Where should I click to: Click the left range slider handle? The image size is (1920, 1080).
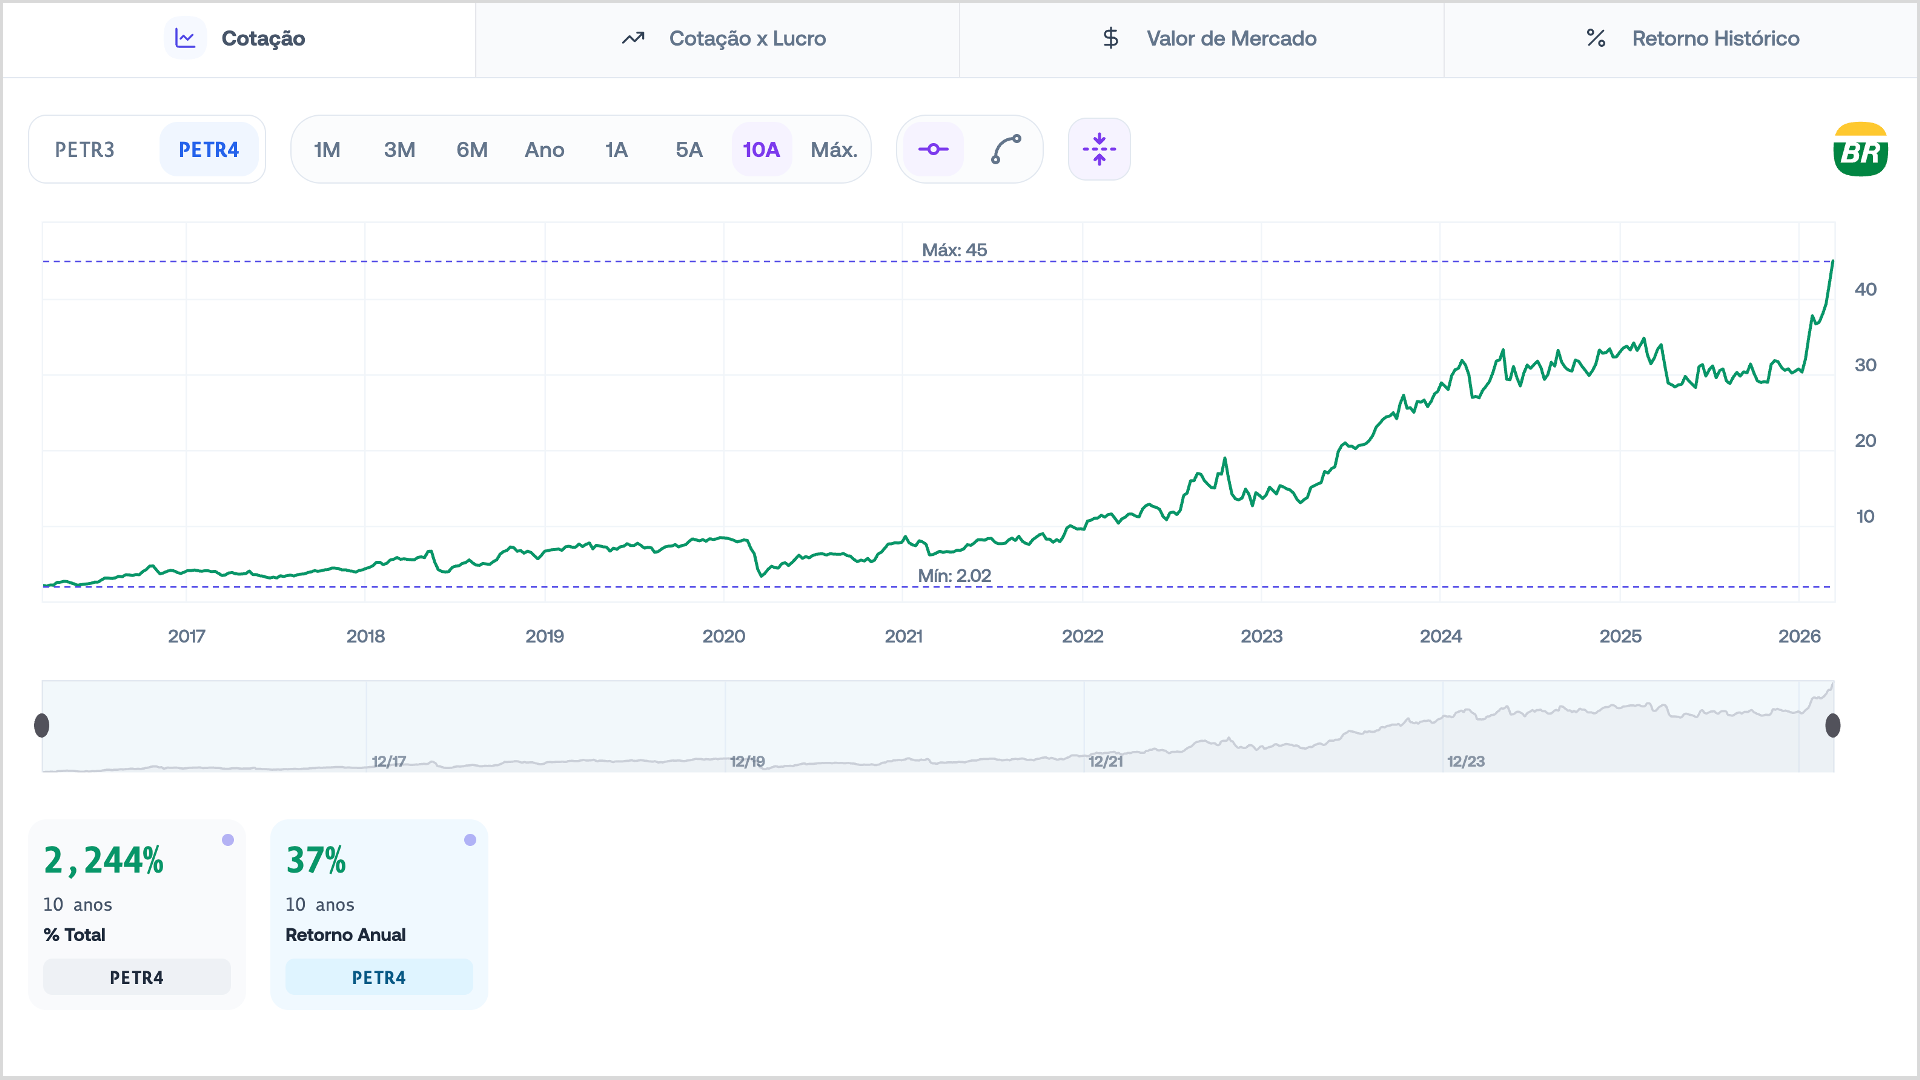click(x=42, y=725)
